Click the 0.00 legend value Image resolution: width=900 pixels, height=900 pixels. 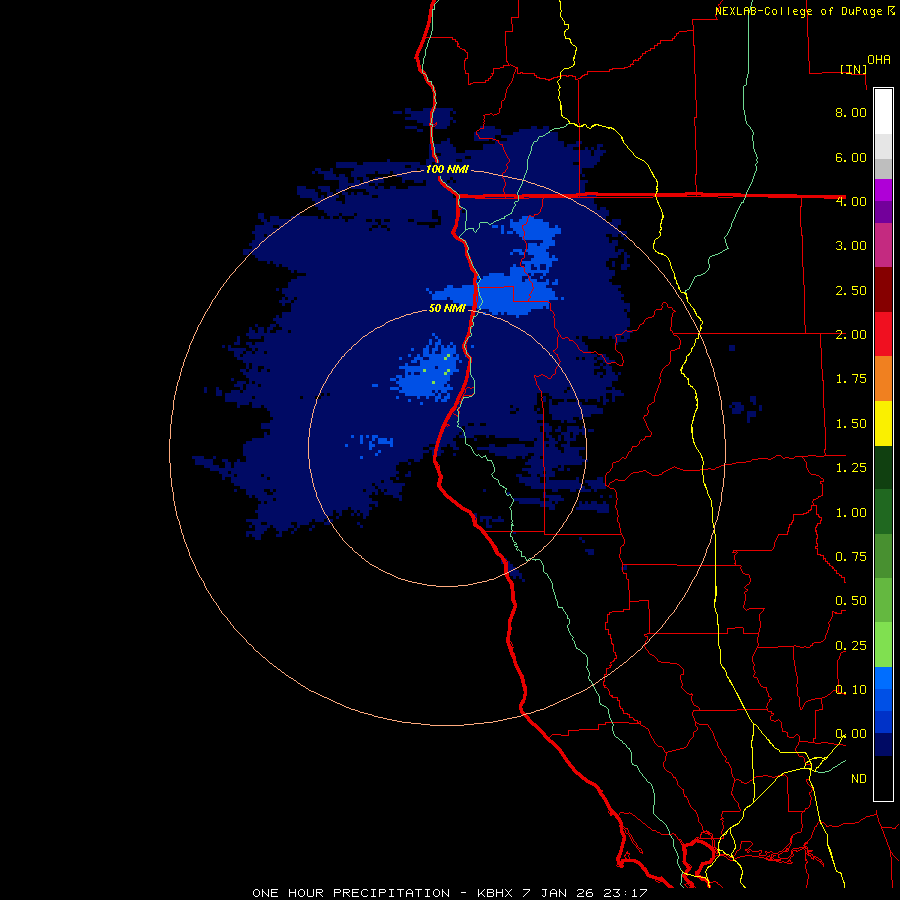click(x=851, y=734)
